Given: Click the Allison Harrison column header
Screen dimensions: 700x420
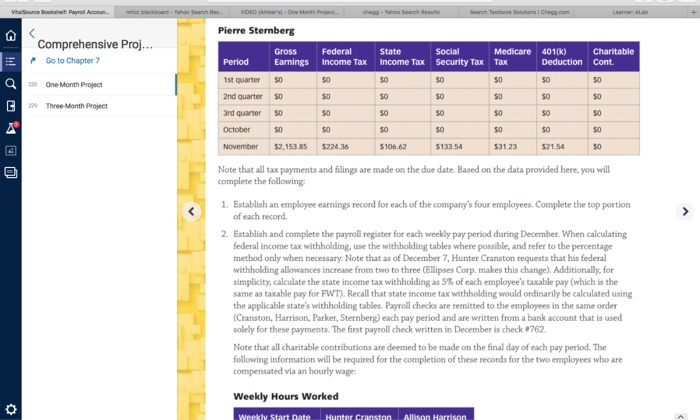Looking at the screenshot, I should [x=435, y=415].
